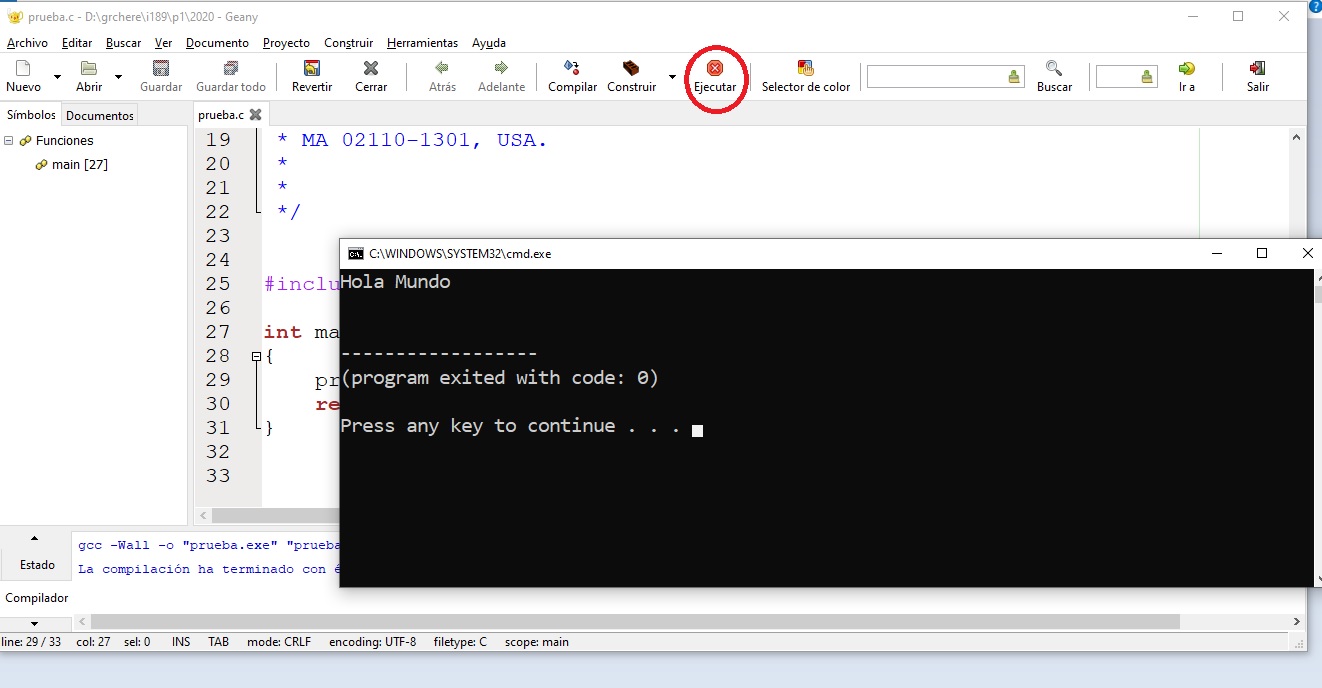The height and width of the screenshot is (688, 1322).
Task: Open the Archivo menu
Action: click(27, 43)
